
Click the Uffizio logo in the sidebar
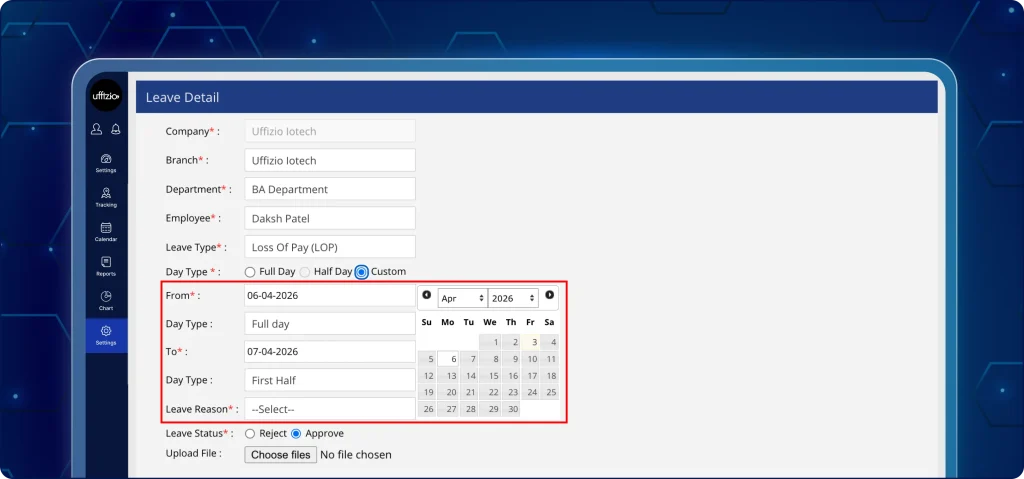coord(106,96)
